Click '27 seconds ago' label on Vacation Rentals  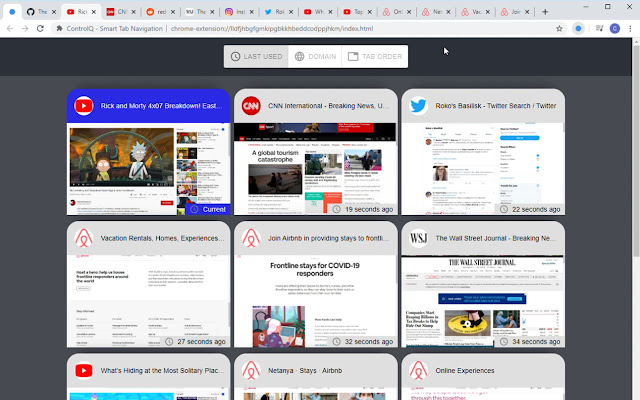tap(195, 342)
